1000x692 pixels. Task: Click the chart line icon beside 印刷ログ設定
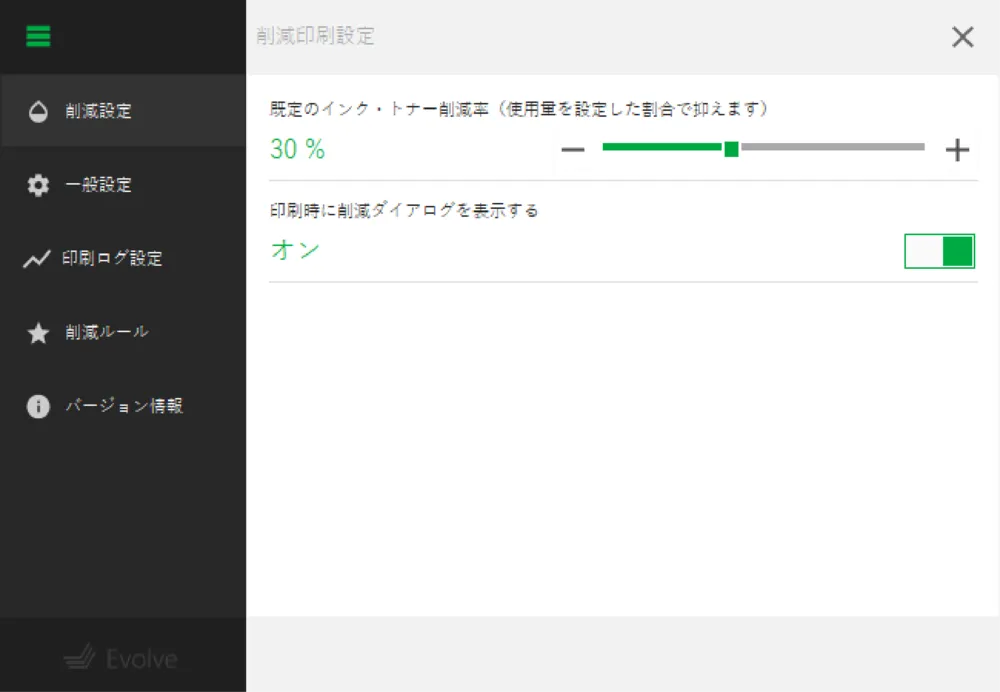(37, 259)
